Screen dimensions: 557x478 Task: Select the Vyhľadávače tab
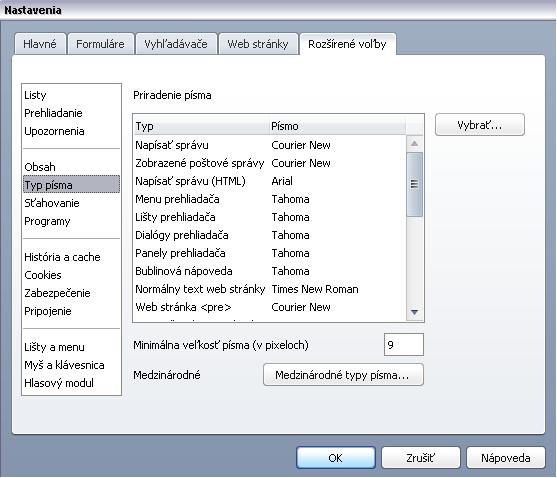(176, 44)
